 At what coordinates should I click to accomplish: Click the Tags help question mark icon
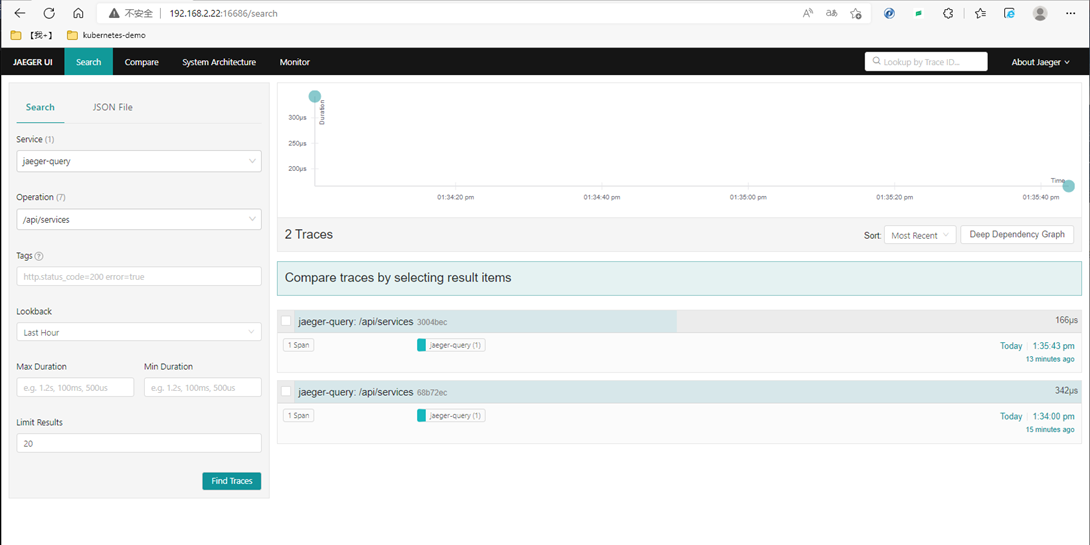pyautogui.click(x=39, y=256)
